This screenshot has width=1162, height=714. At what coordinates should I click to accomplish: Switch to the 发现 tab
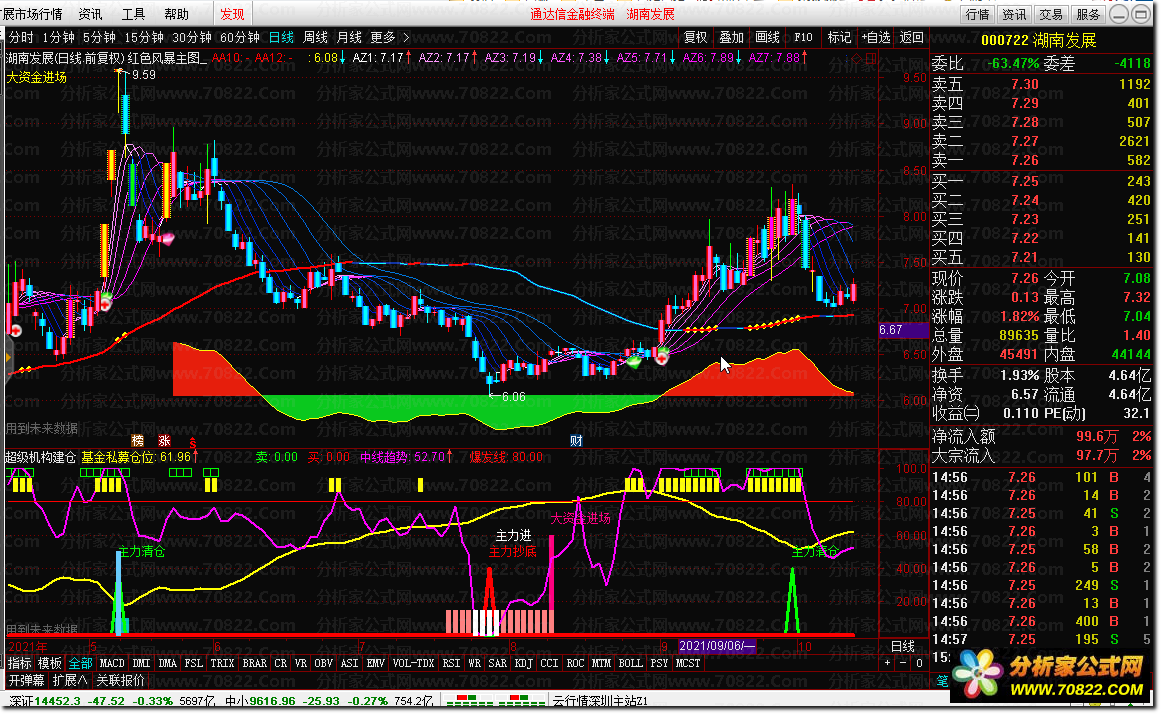(x=232, y=14)
